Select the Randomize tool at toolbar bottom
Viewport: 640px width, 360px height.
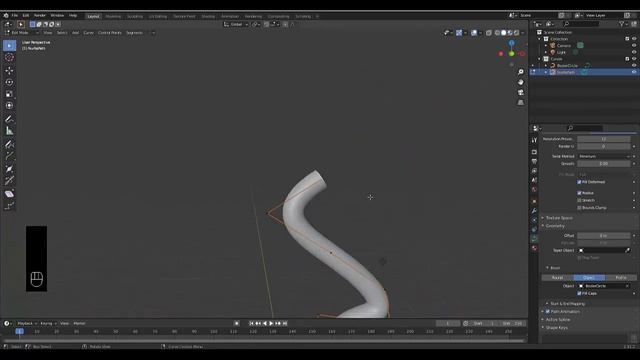click(x=9, y=206)
